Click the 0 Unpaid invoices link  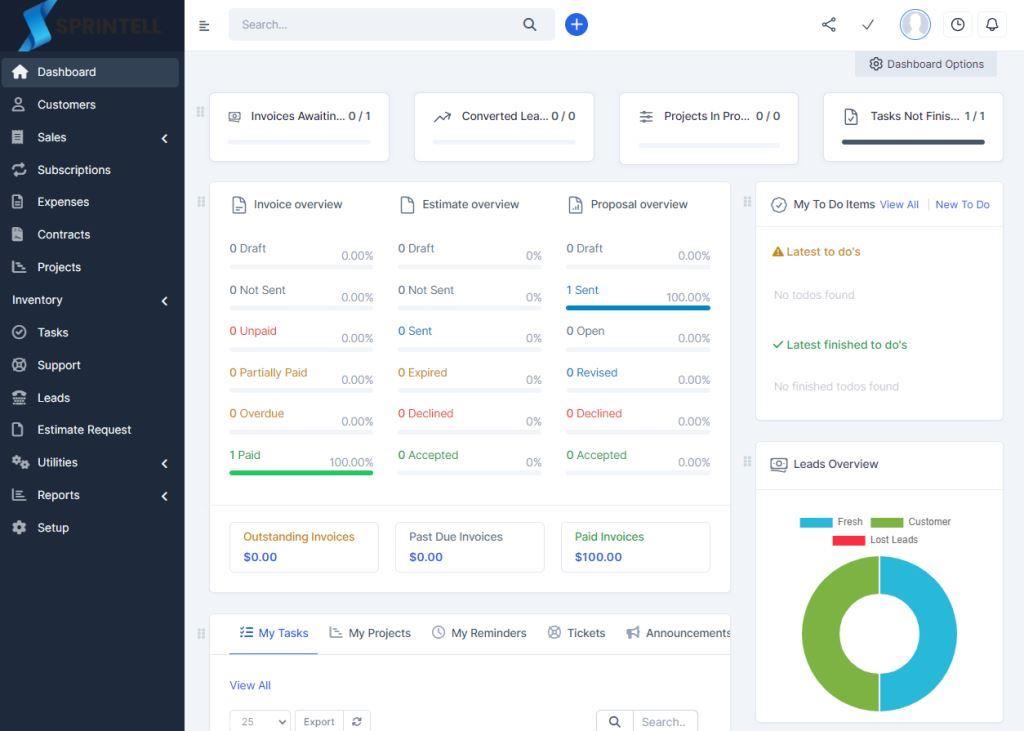253,331
